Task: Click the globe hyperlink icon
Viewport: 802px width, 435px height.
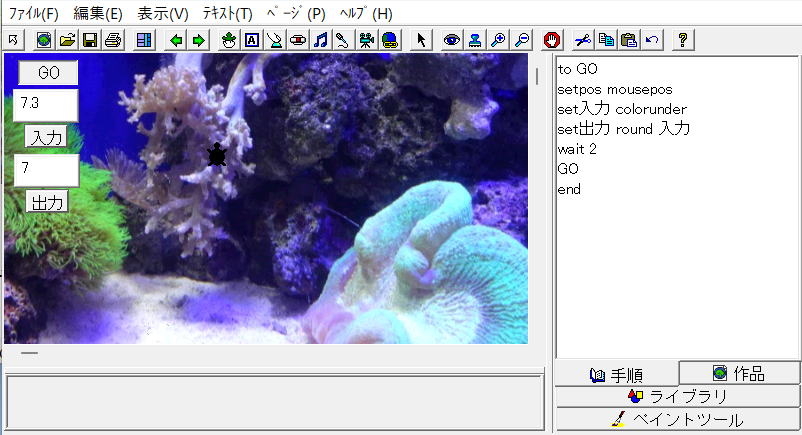Action: coord(390,39)
